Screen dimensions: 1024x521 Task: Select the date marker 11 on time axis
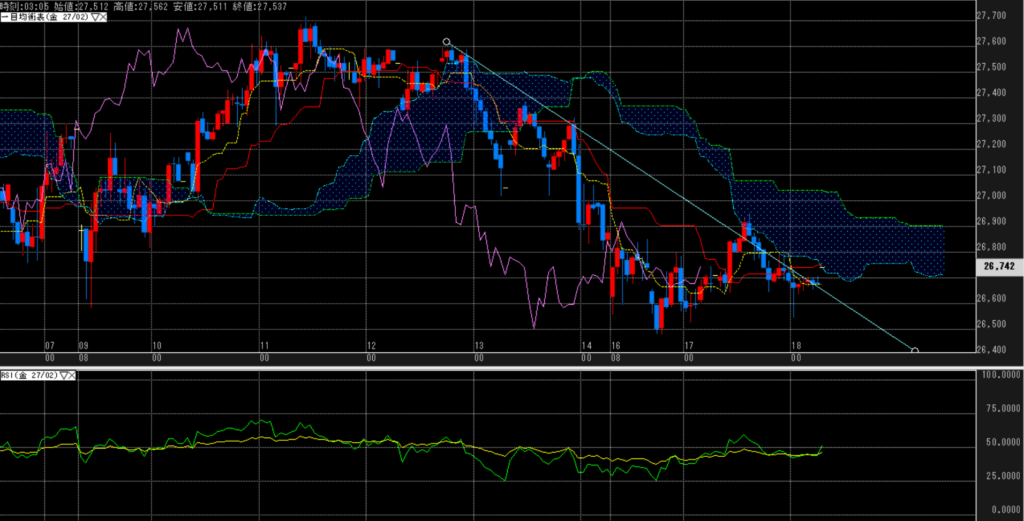click(264, 345)
